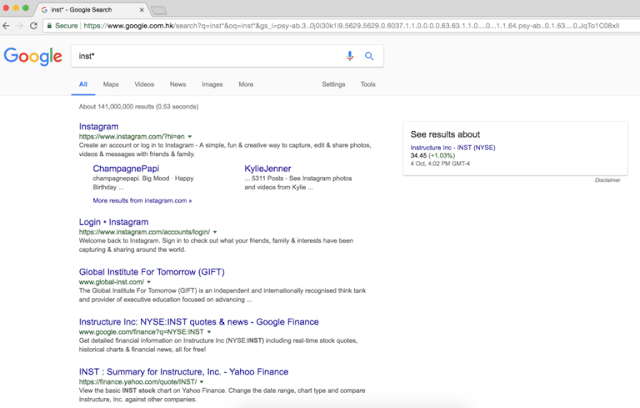The image size is (640, 408).
Task: Click the browser forward arrow
Action: [x=20, y=26]
